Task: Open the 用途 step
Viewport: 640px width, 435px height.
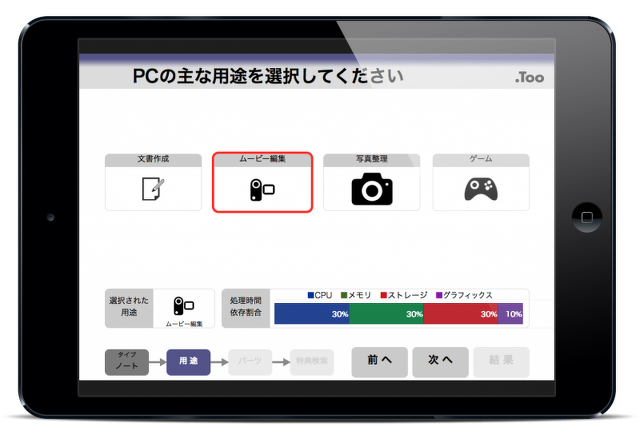Action: tap(188, 361)
